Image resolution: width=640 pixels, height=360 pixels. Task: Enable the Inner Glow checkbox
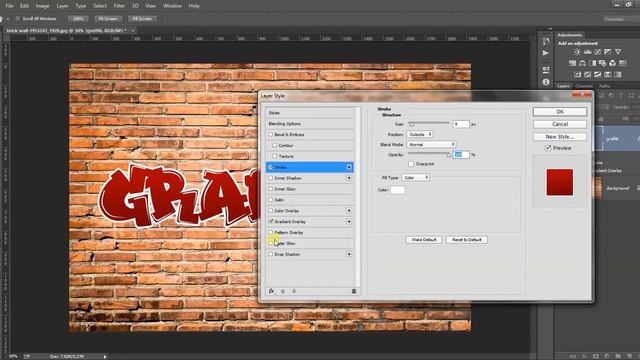coord(270,189)
